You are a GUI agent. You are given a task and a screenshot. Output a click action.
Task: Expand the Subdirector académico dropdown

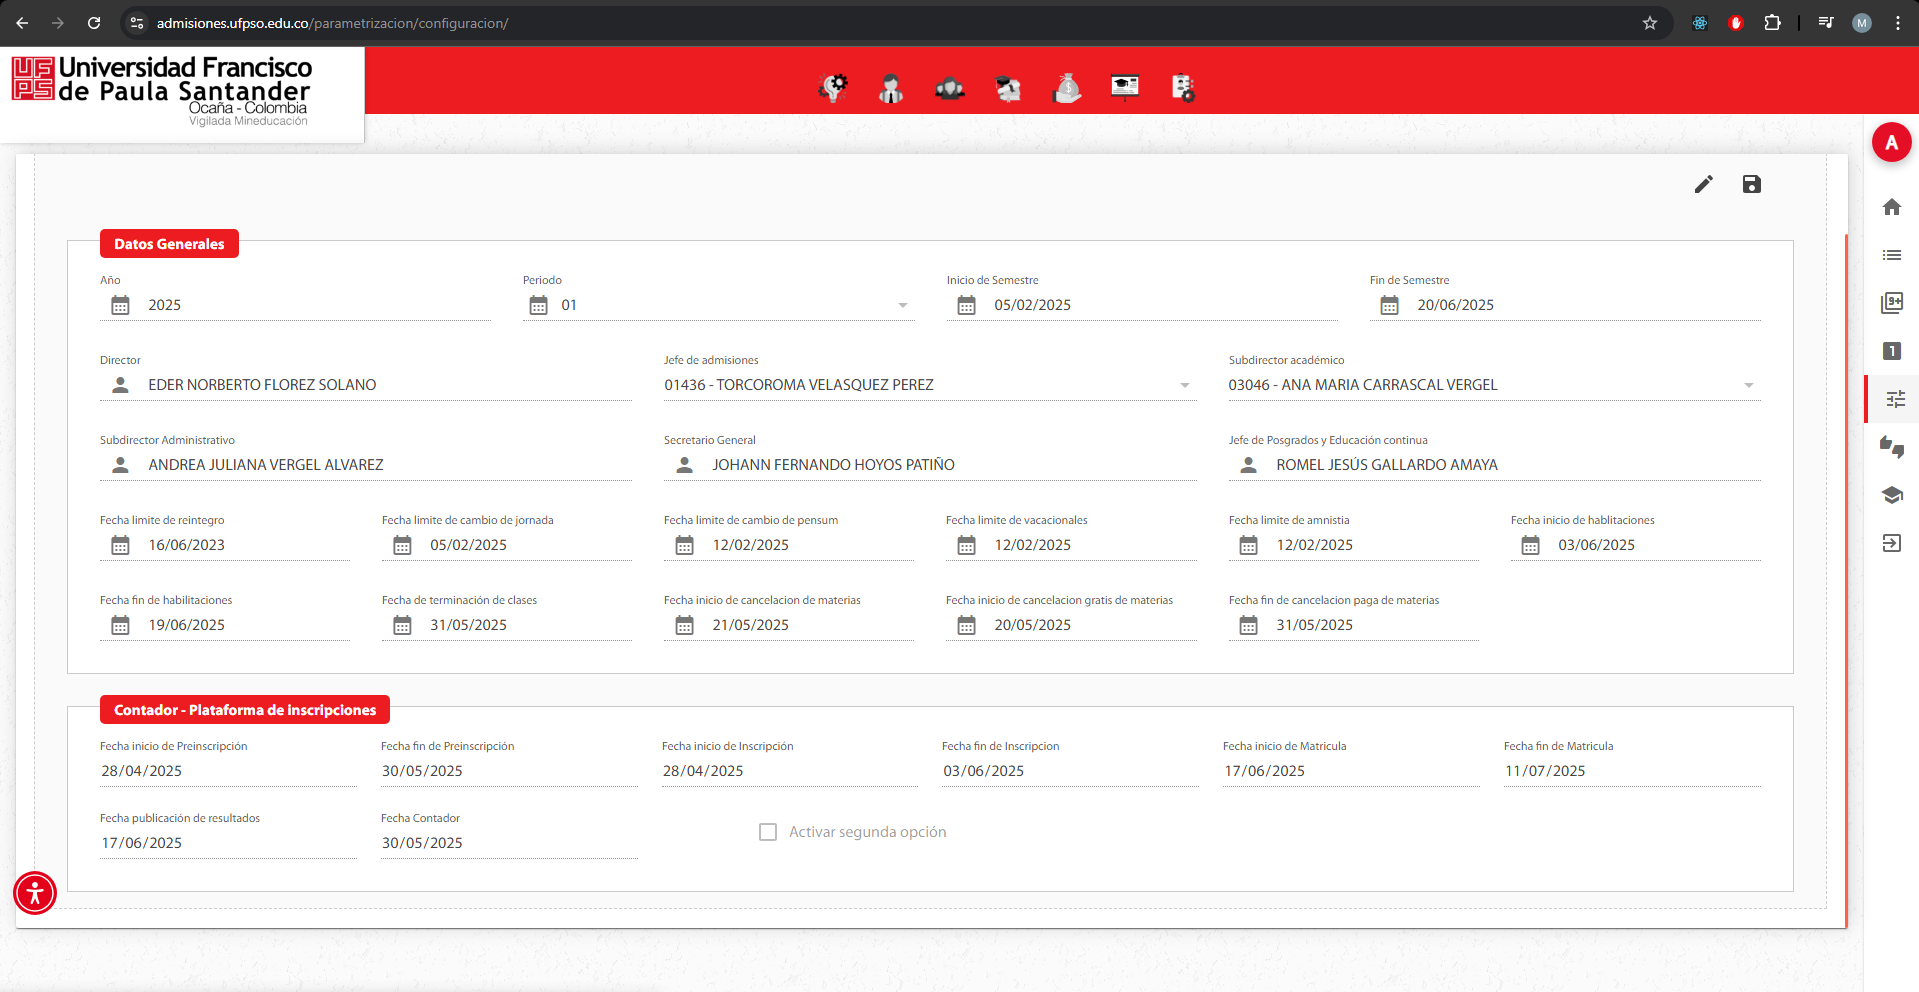(x=1748, y=385)
